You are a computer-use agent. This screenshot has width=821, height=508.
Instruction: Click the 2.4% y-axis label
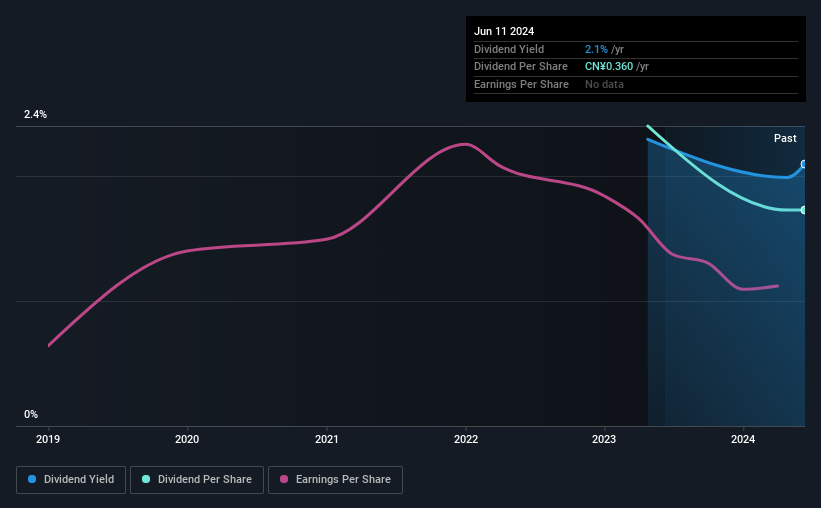pyautogui.click(x=35, y=114)
